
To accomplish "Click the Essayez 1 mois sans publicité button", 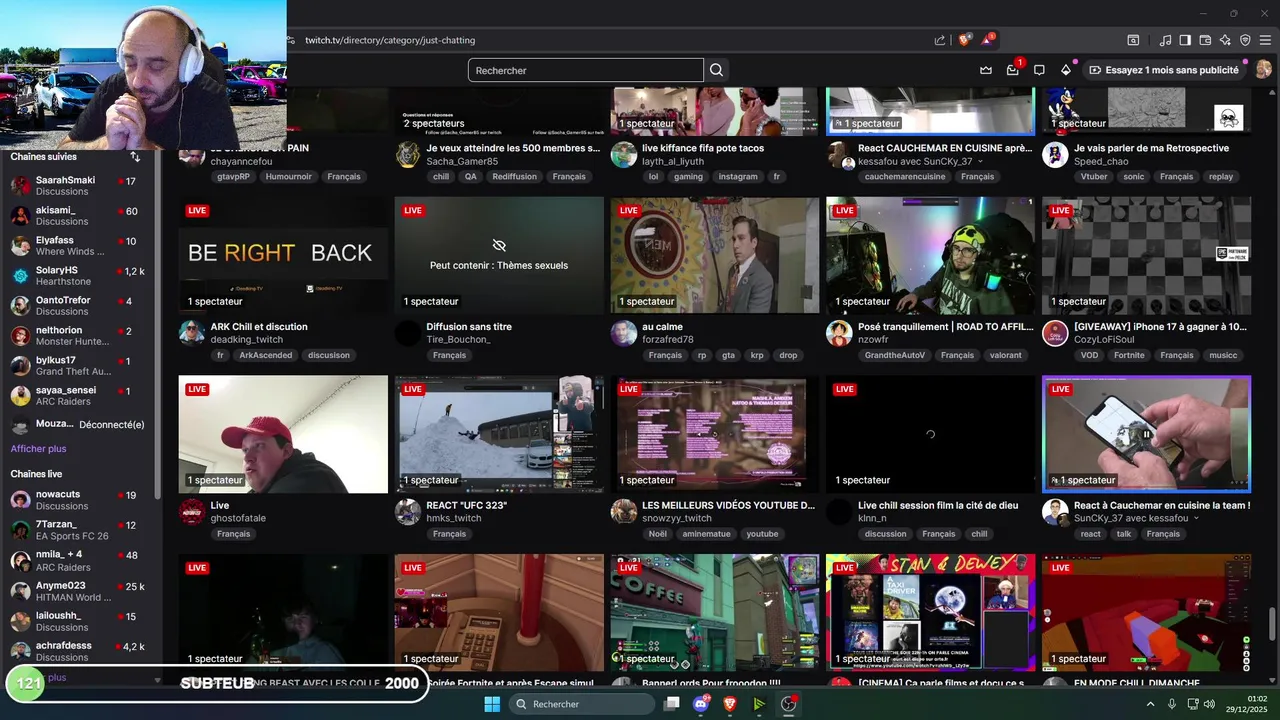I will 1165,70.
